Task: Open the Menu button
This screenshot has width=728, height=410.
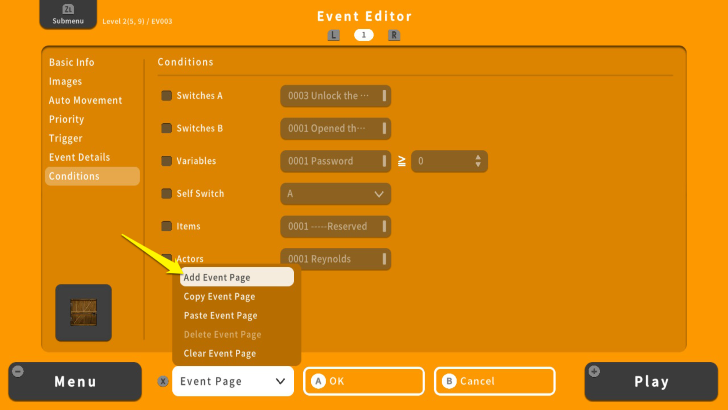Action: [75, 382]
